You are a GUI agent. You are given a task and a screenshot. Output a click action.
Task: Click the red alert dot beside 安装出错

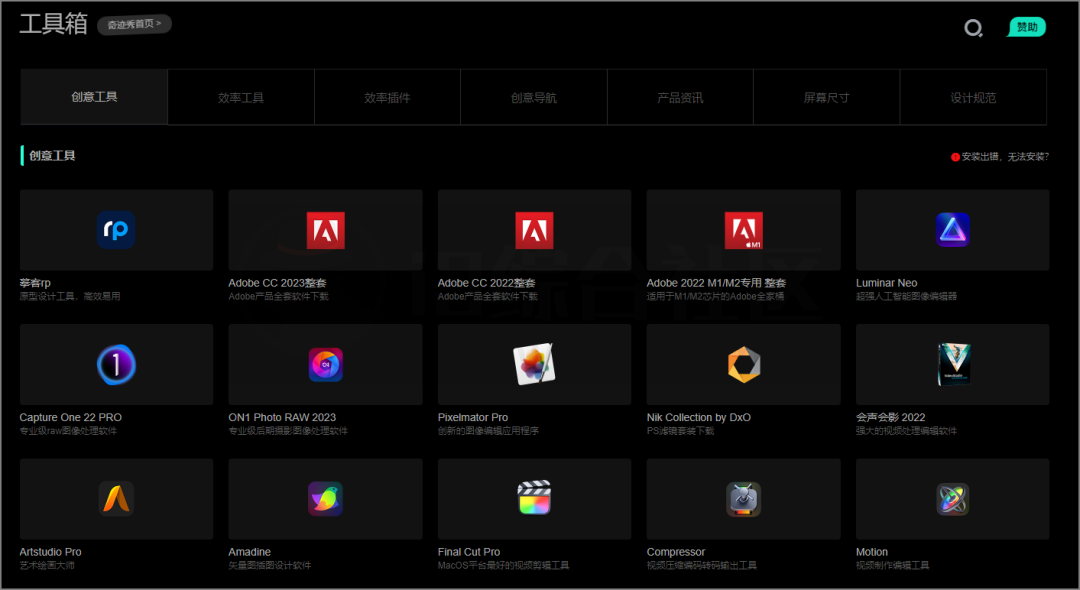coord(955,157)
